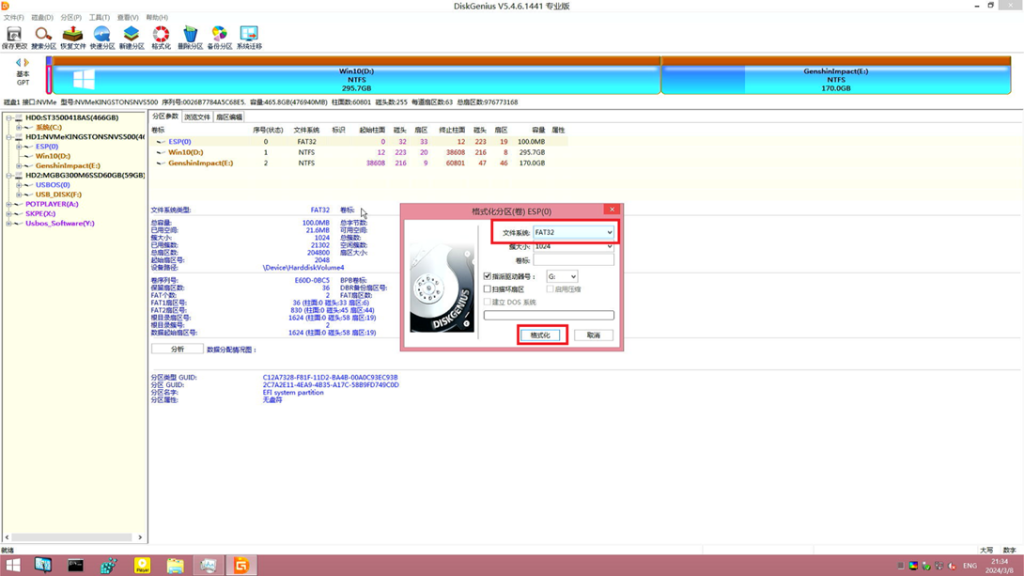Screen dimensions: 1024x576
Task: Open the 工具(T) menu
Action: pos(99,18)
